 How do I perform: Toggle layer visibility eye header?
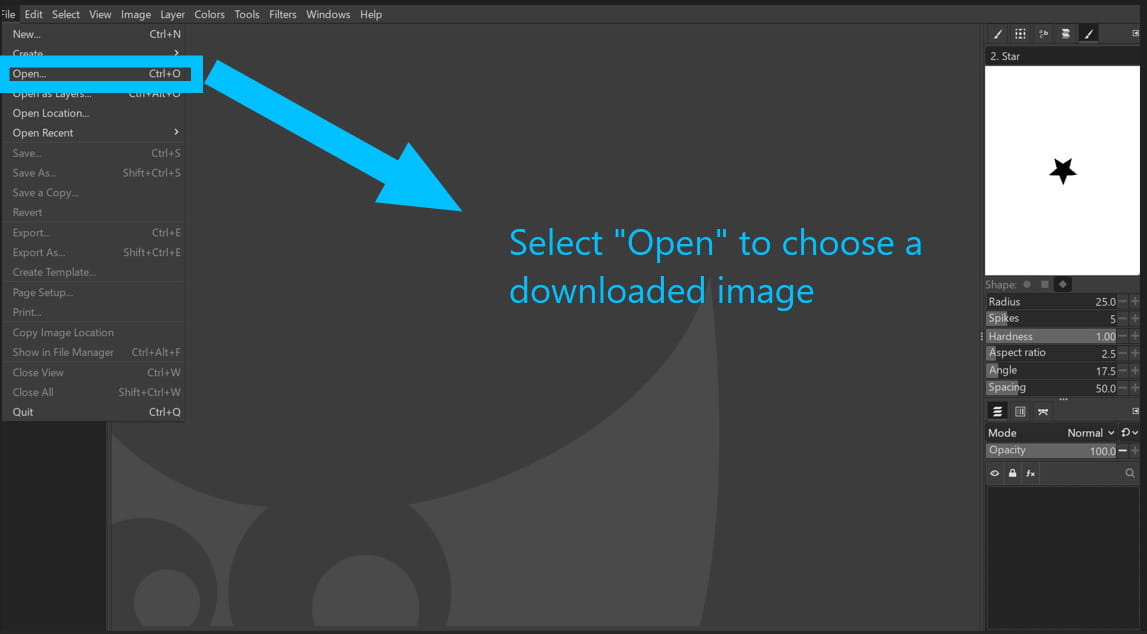[995, 473]
